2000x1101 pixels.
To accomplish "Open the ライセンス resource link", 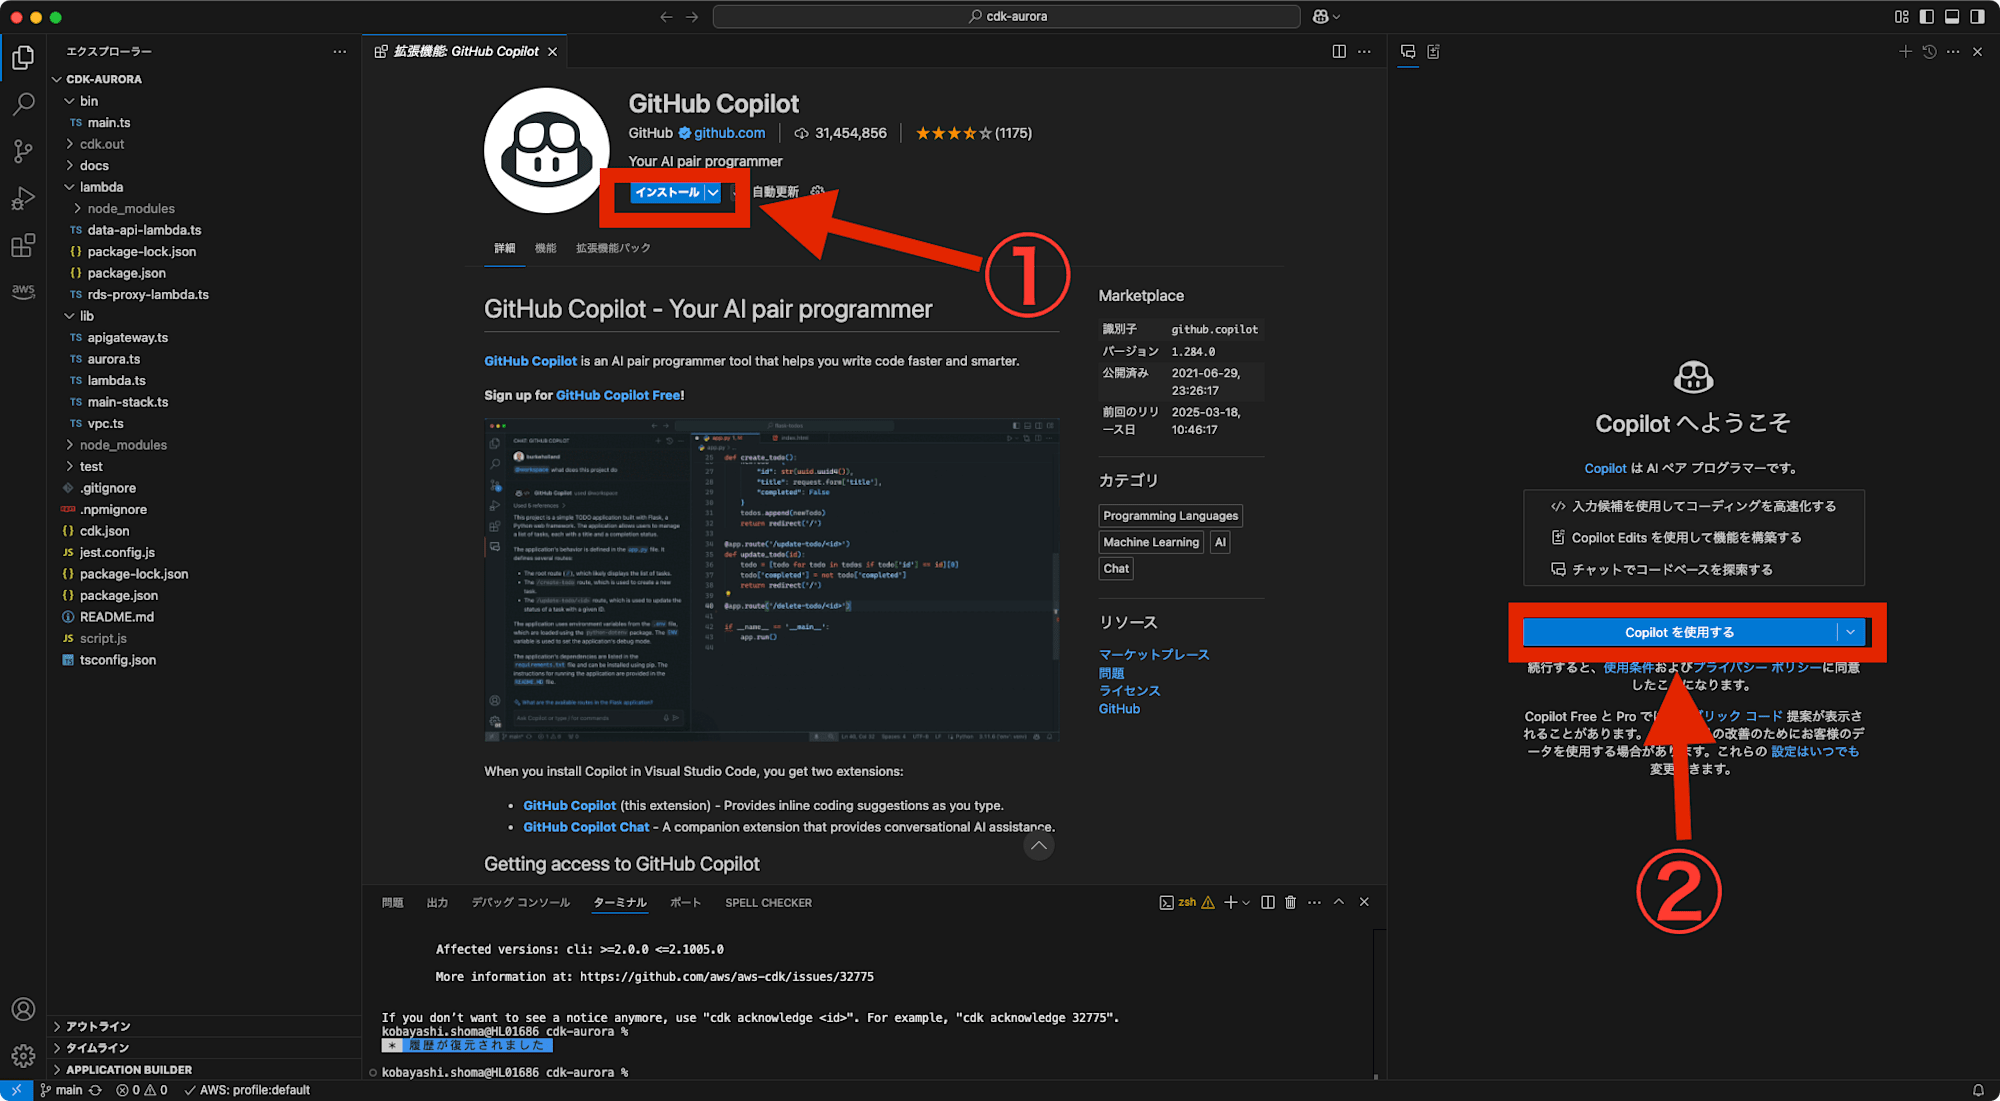I will [x=1129, y=690].
